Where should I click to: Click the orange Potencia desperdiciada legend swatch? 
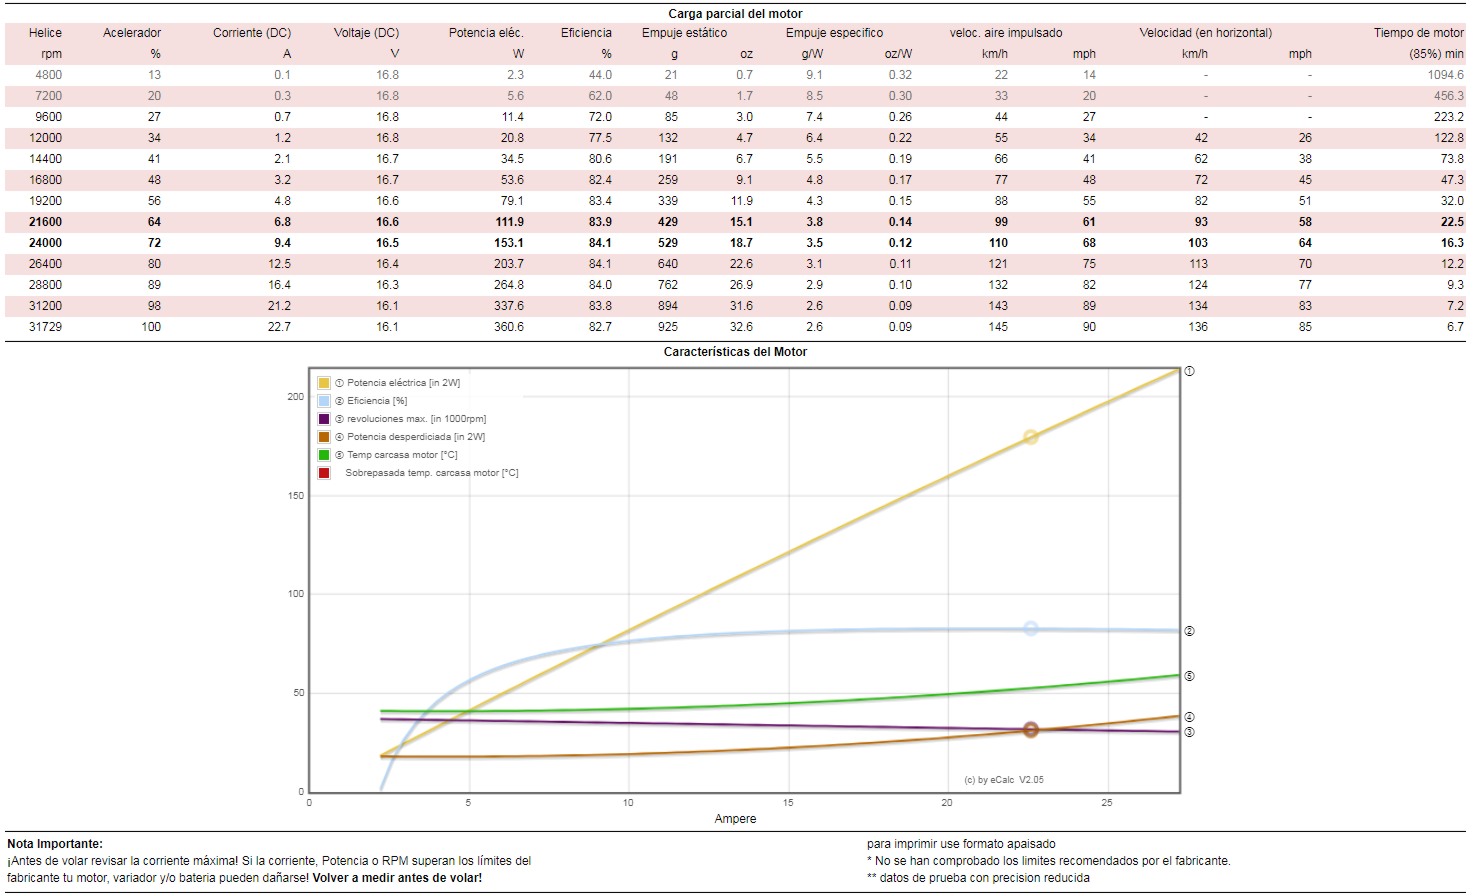click(324, 437)
